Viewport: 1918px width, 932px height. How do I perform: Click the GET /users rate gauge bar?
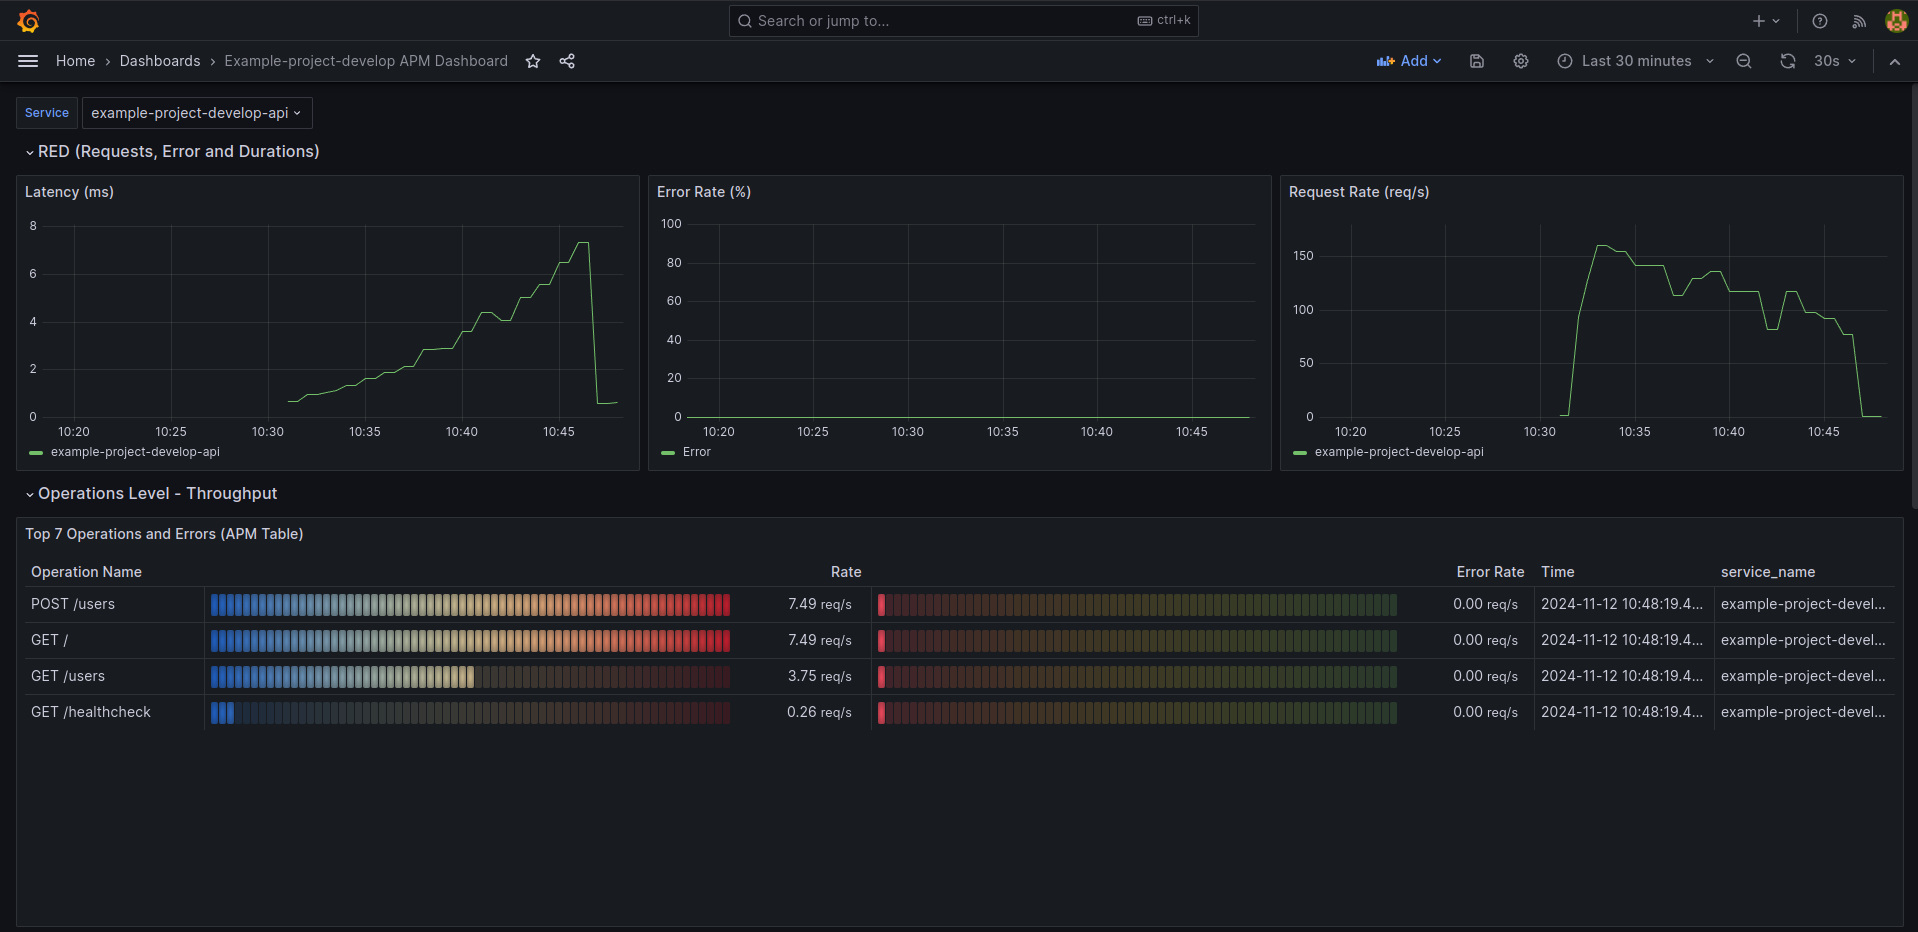click(x=470, y=676)
